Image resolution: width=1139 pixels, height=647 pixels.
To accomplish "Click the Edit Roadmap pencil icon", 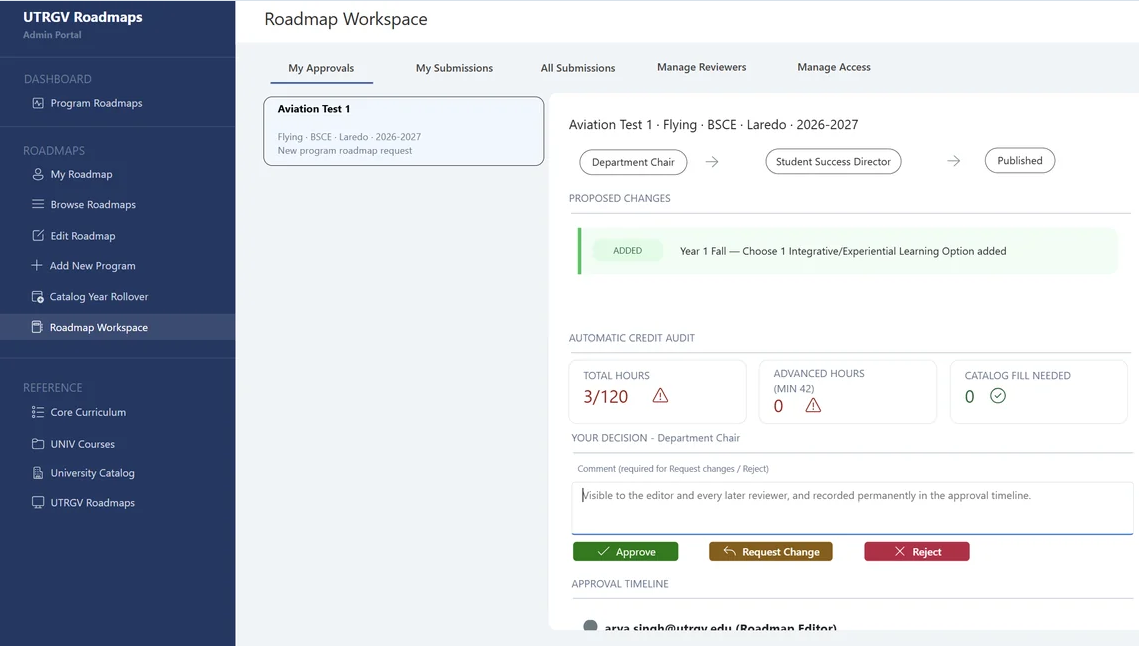I will [38, 235].
